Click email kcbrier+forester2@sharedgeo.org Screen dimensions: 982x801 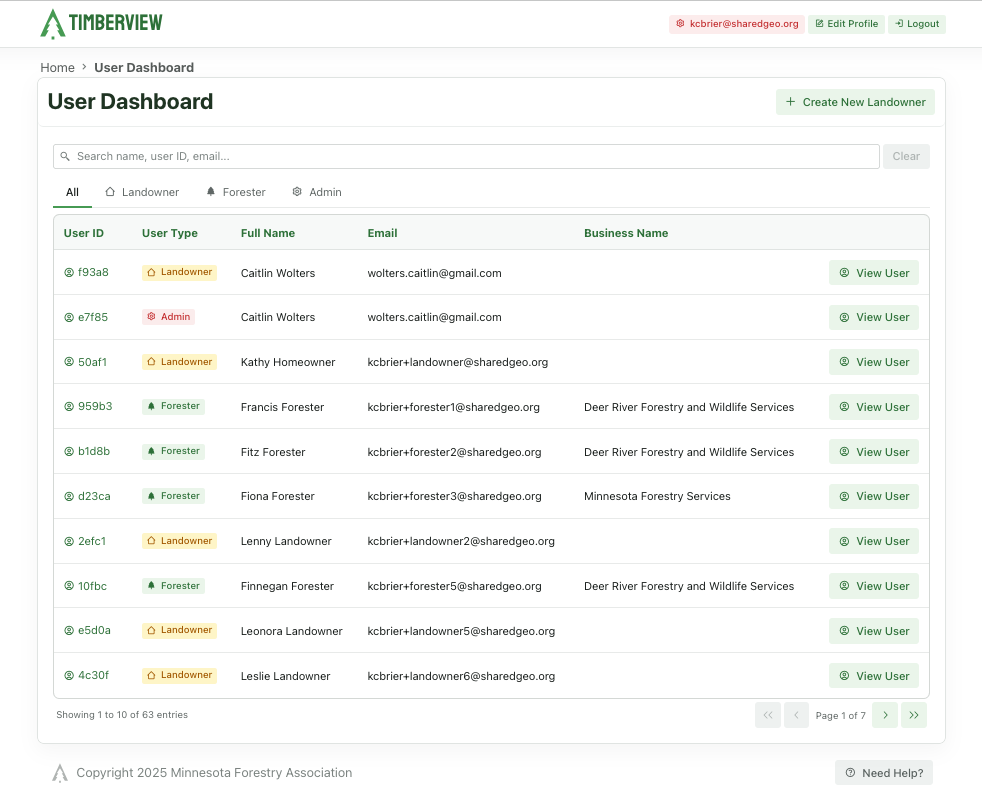pyautogui.click(x=454, y=452)
